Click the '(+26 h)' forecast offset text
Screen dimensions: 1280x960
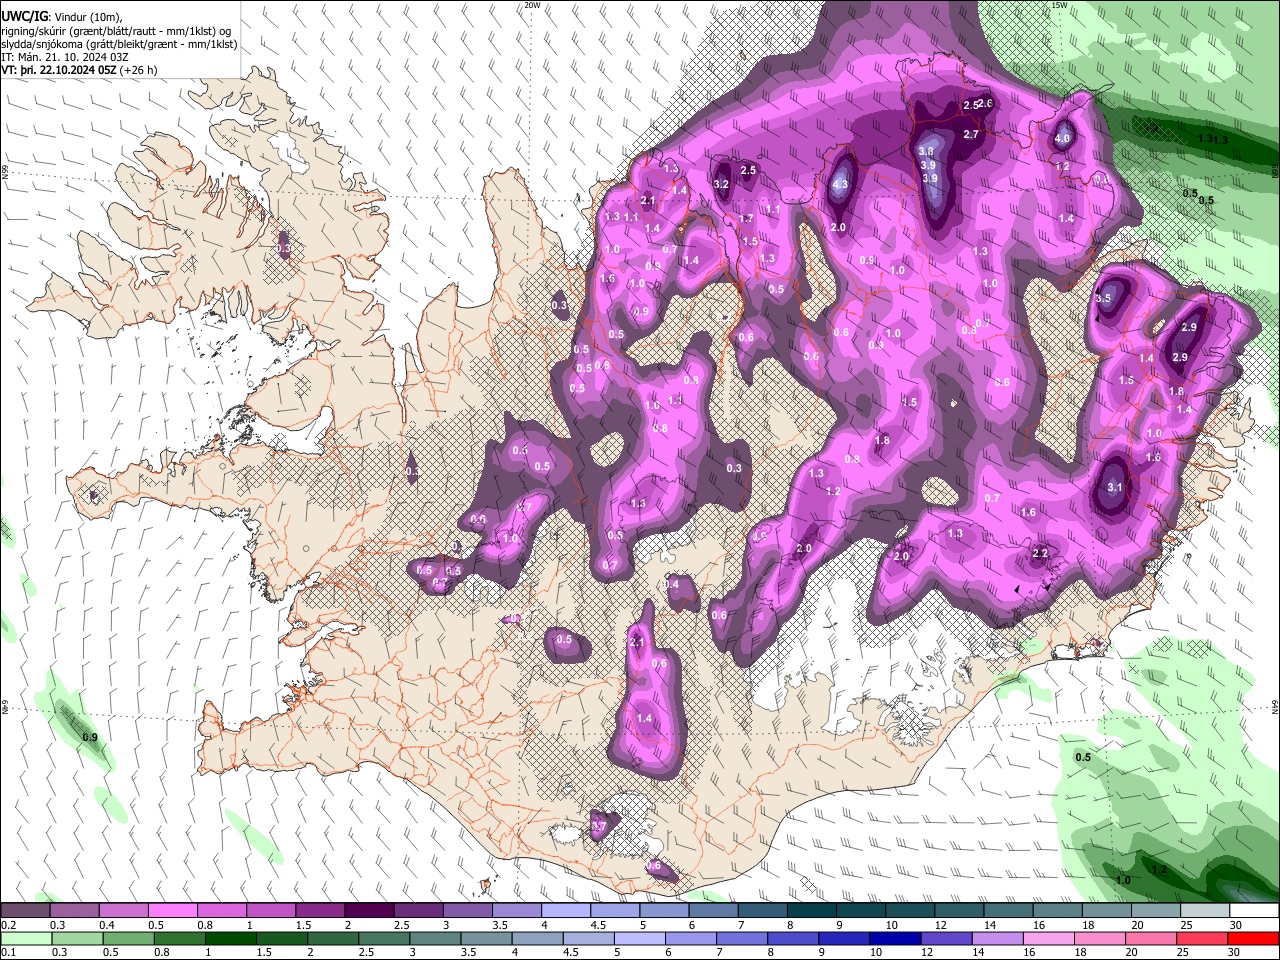(x=138, y=70)
